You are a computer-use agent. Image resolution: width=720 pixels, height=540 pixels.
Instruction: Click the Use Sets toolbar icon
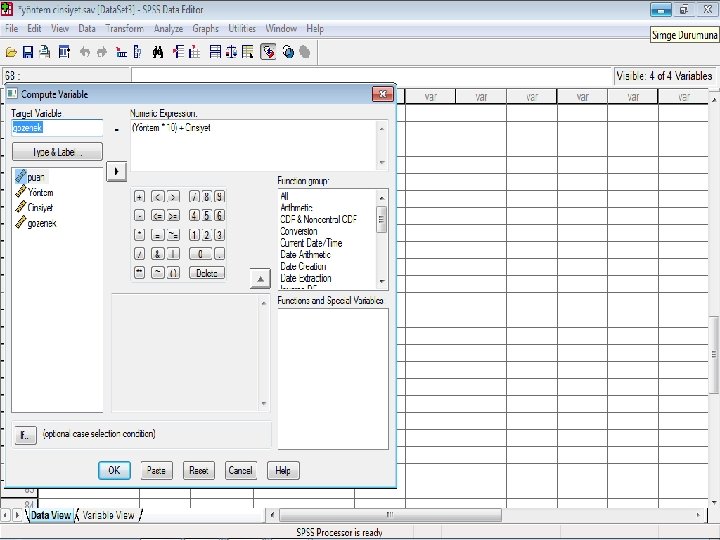(288, 52)
